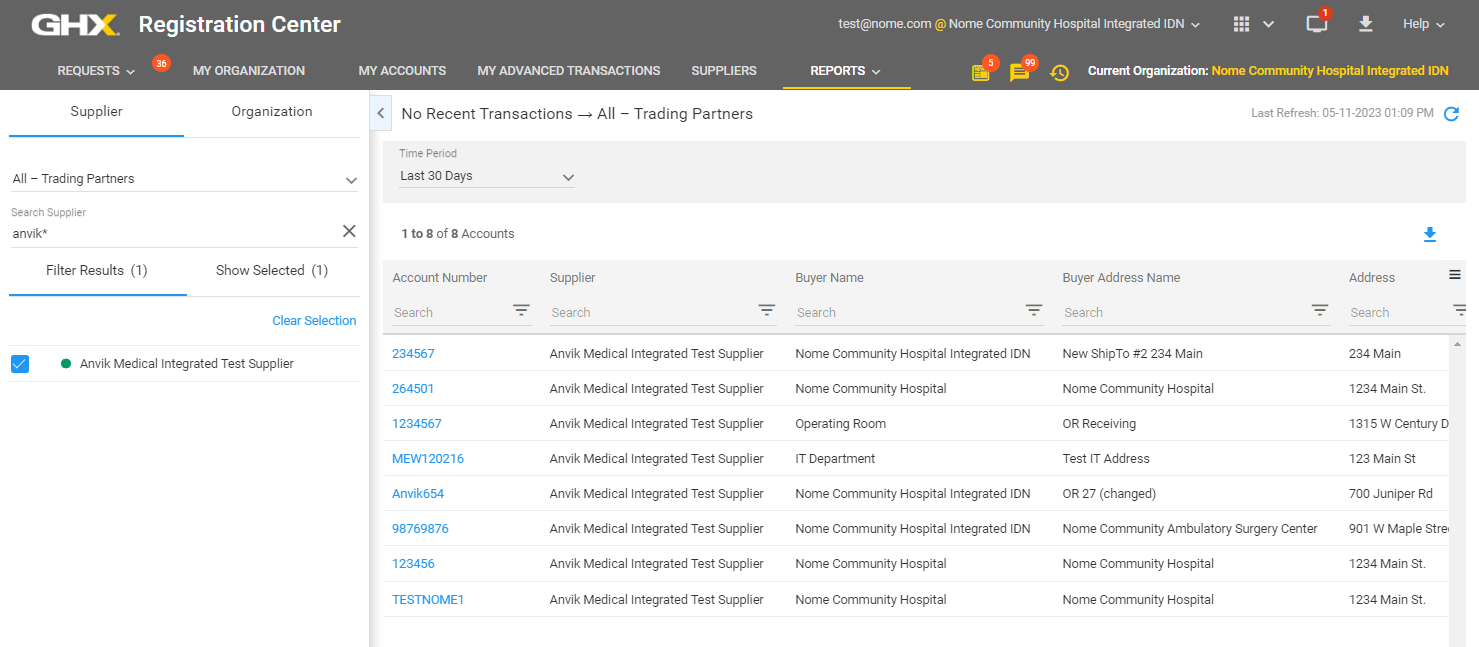
Task: Switch to the Organization tab
Action: [272, 112]
